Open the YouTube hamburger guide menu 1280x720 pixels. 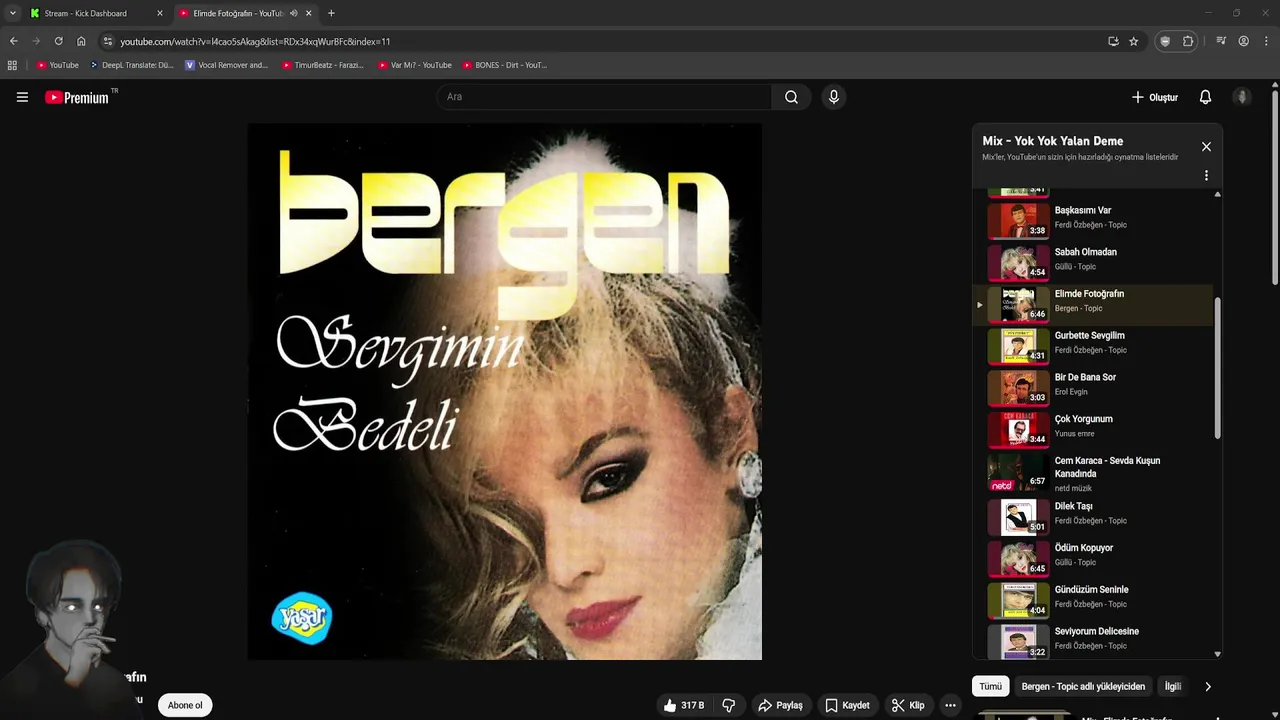[x=22, y=97]
